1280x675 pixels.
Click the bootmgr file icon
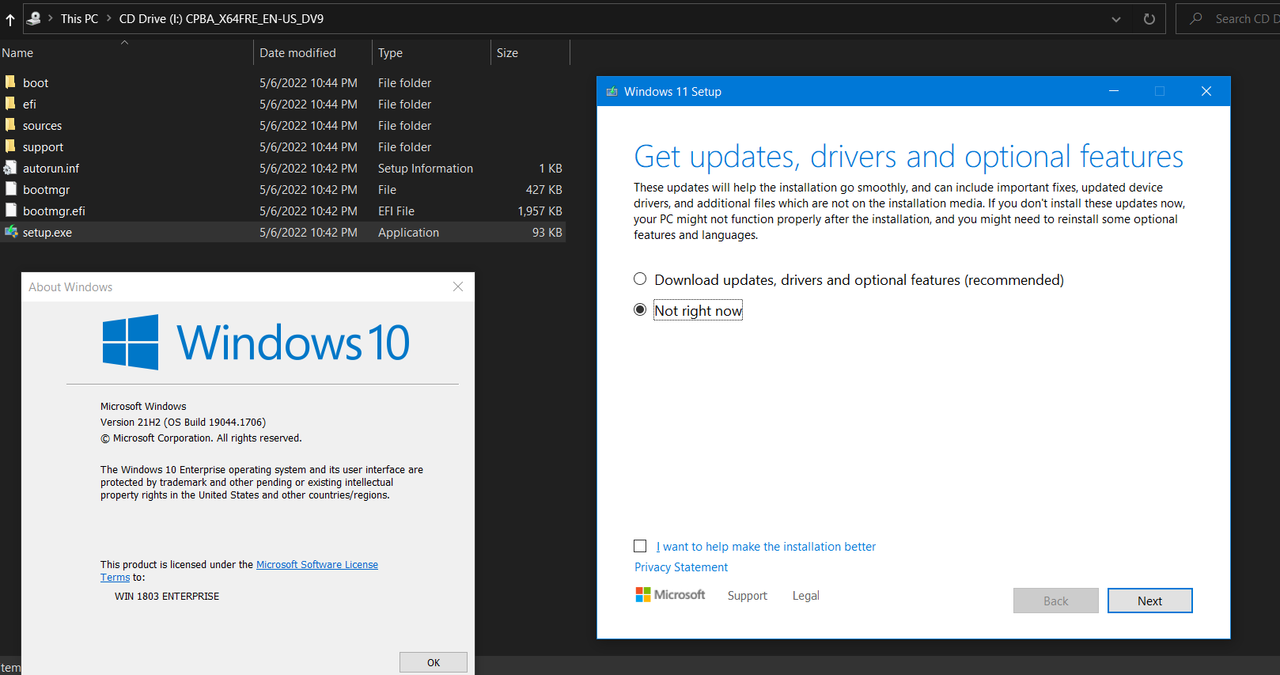[x=11, y=189]
